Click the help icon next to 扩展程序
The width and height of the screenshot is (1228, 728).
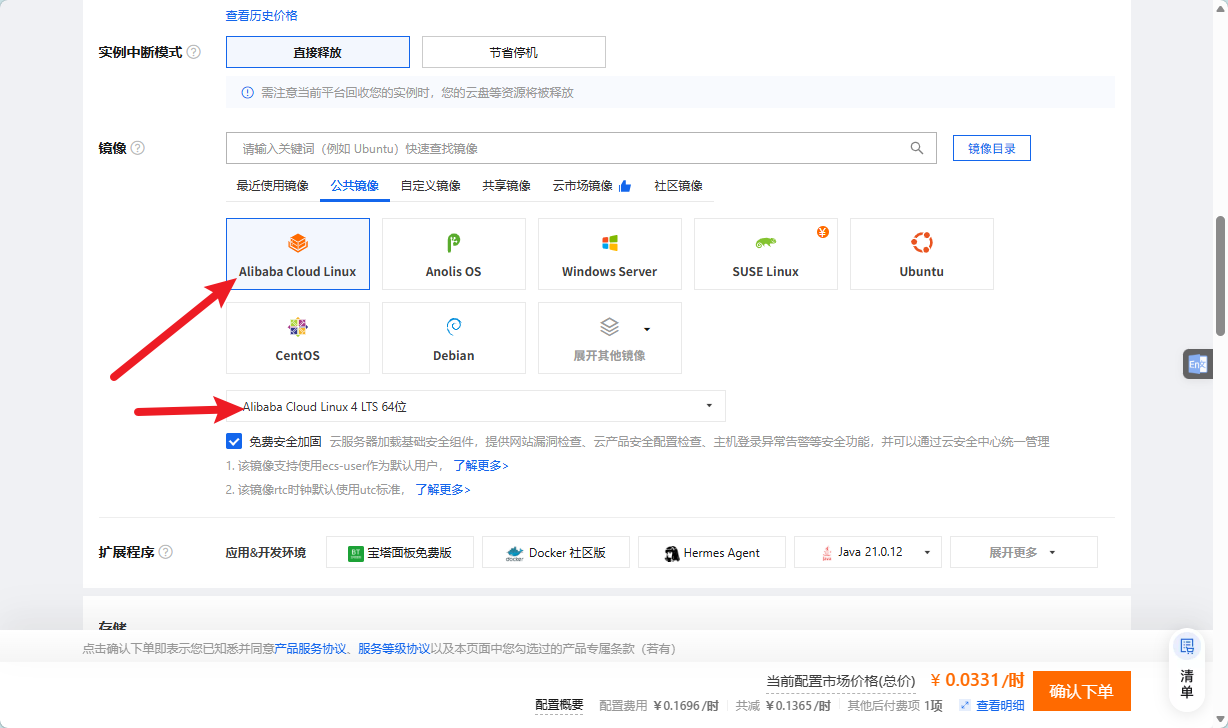(x=166, y=552)
